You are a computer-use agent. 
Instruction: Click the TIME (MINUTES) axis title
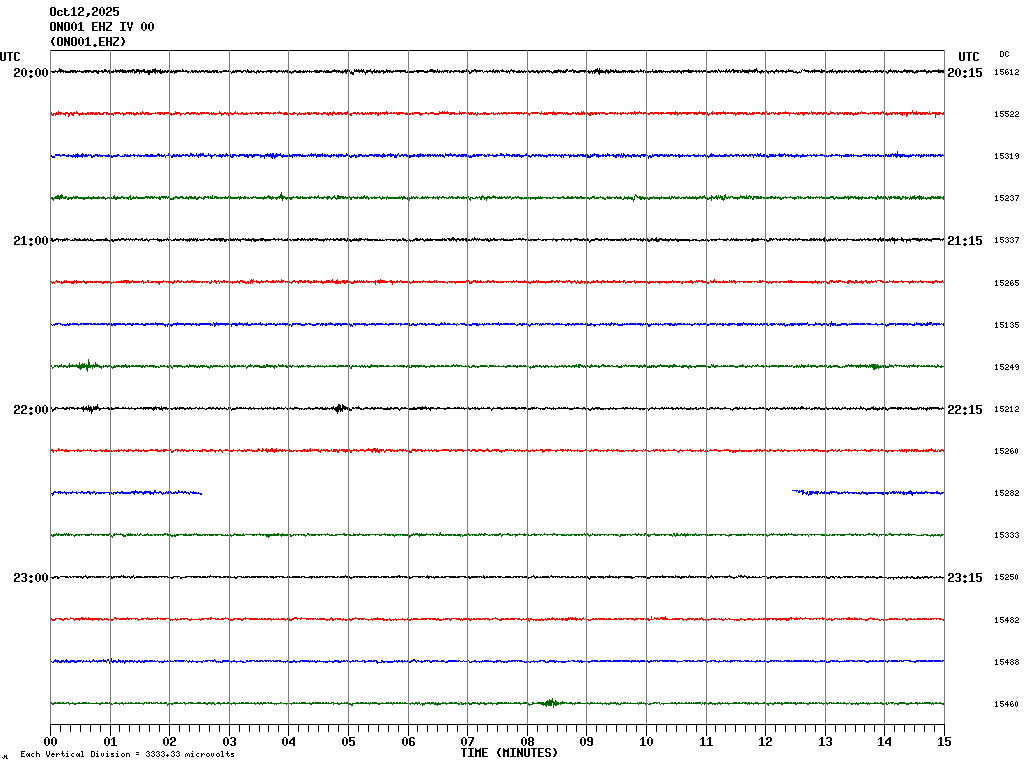pyautogui.click(x=509, y=753)
